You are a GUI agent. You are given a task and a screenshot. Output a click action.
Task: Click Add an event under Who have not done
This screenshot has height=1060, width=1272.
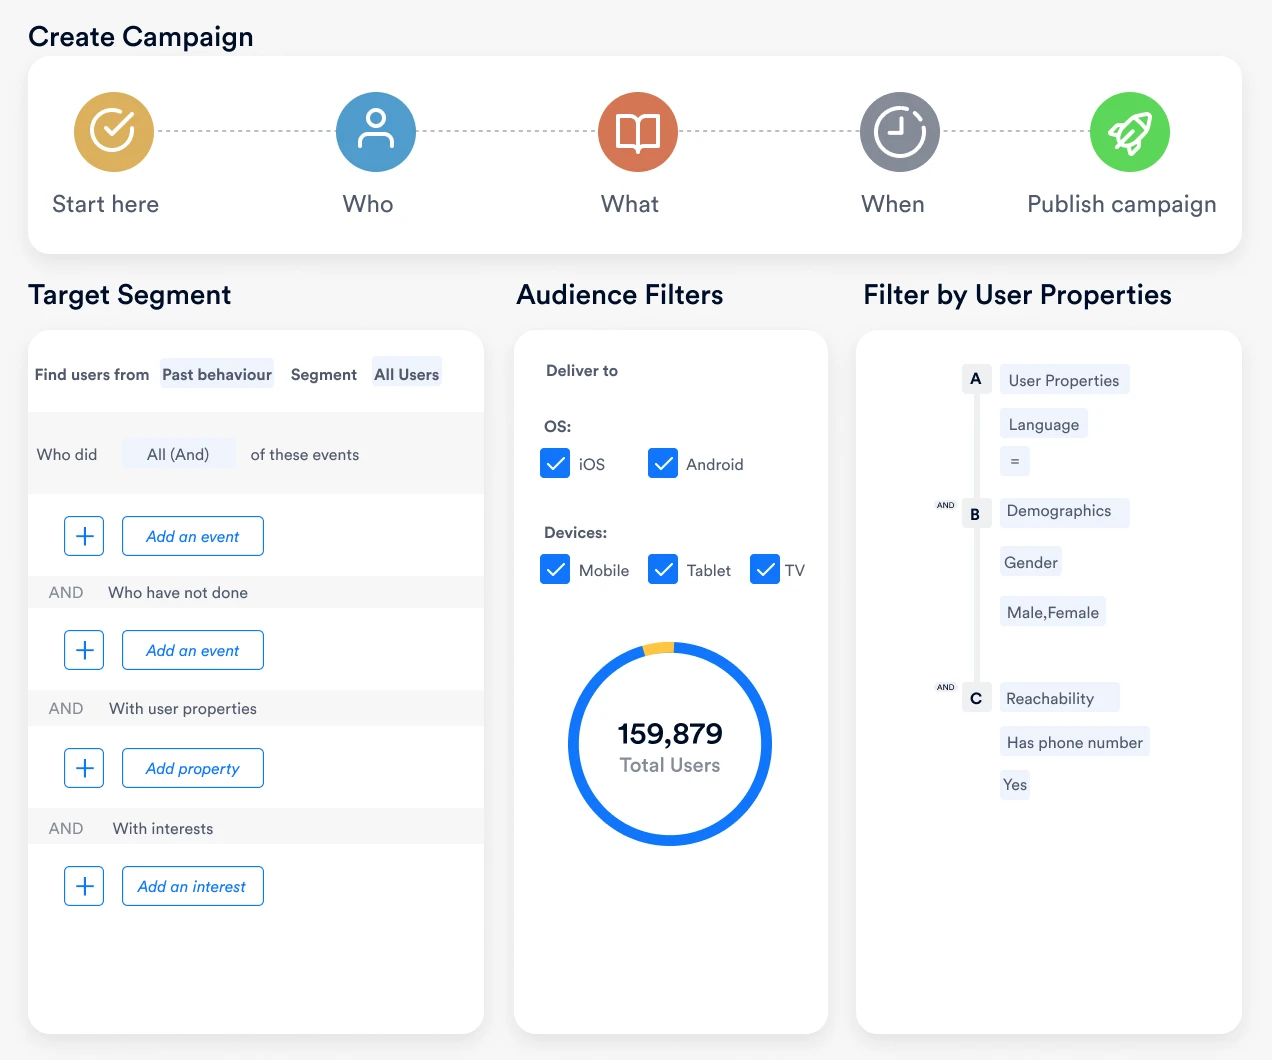(x=193, y=650)
